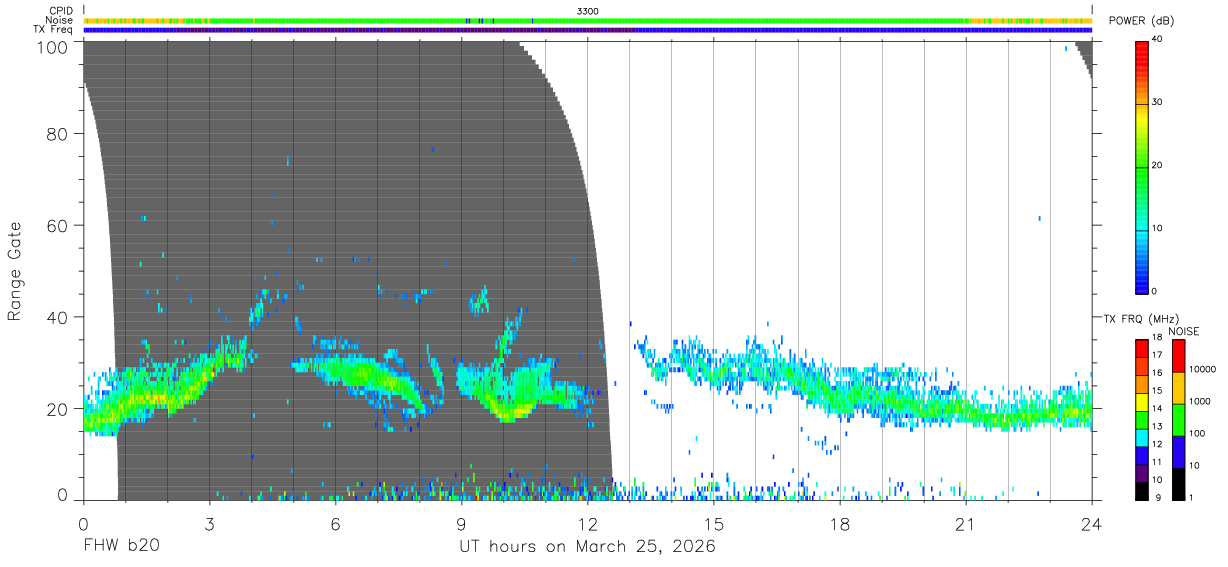Click the 12 tick on UT hours axis
1228x567 pixels.
(x=588, y=524)
